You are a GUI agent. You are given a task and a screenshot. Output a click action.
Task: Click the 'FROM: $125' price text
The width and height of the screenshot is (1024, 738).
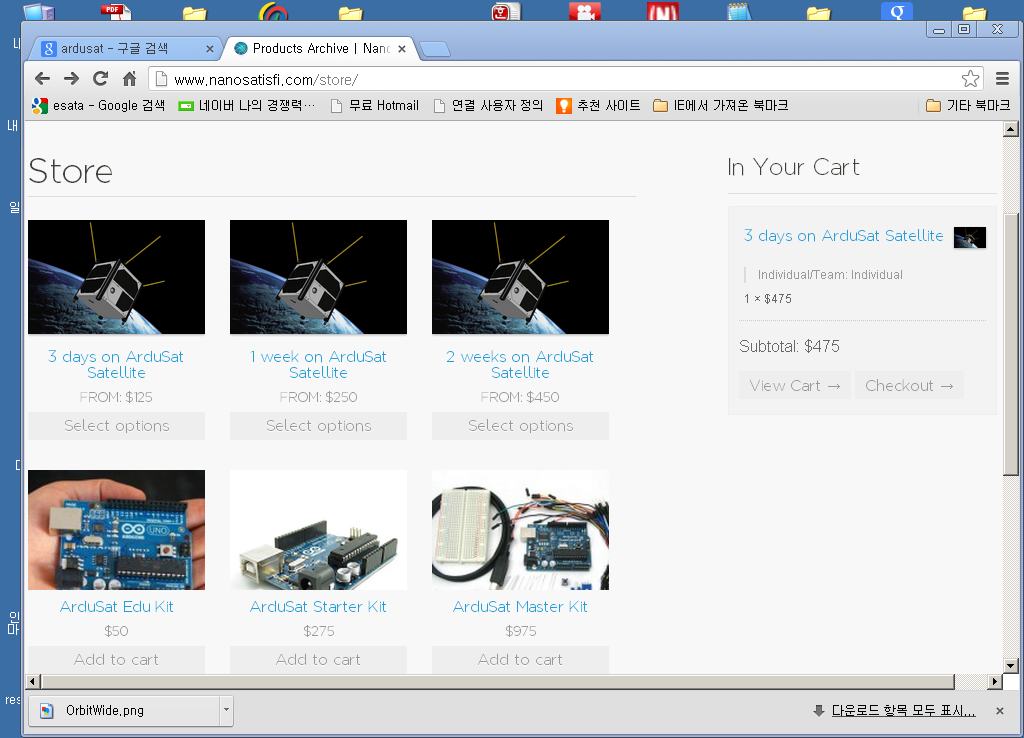click(116, 397)
